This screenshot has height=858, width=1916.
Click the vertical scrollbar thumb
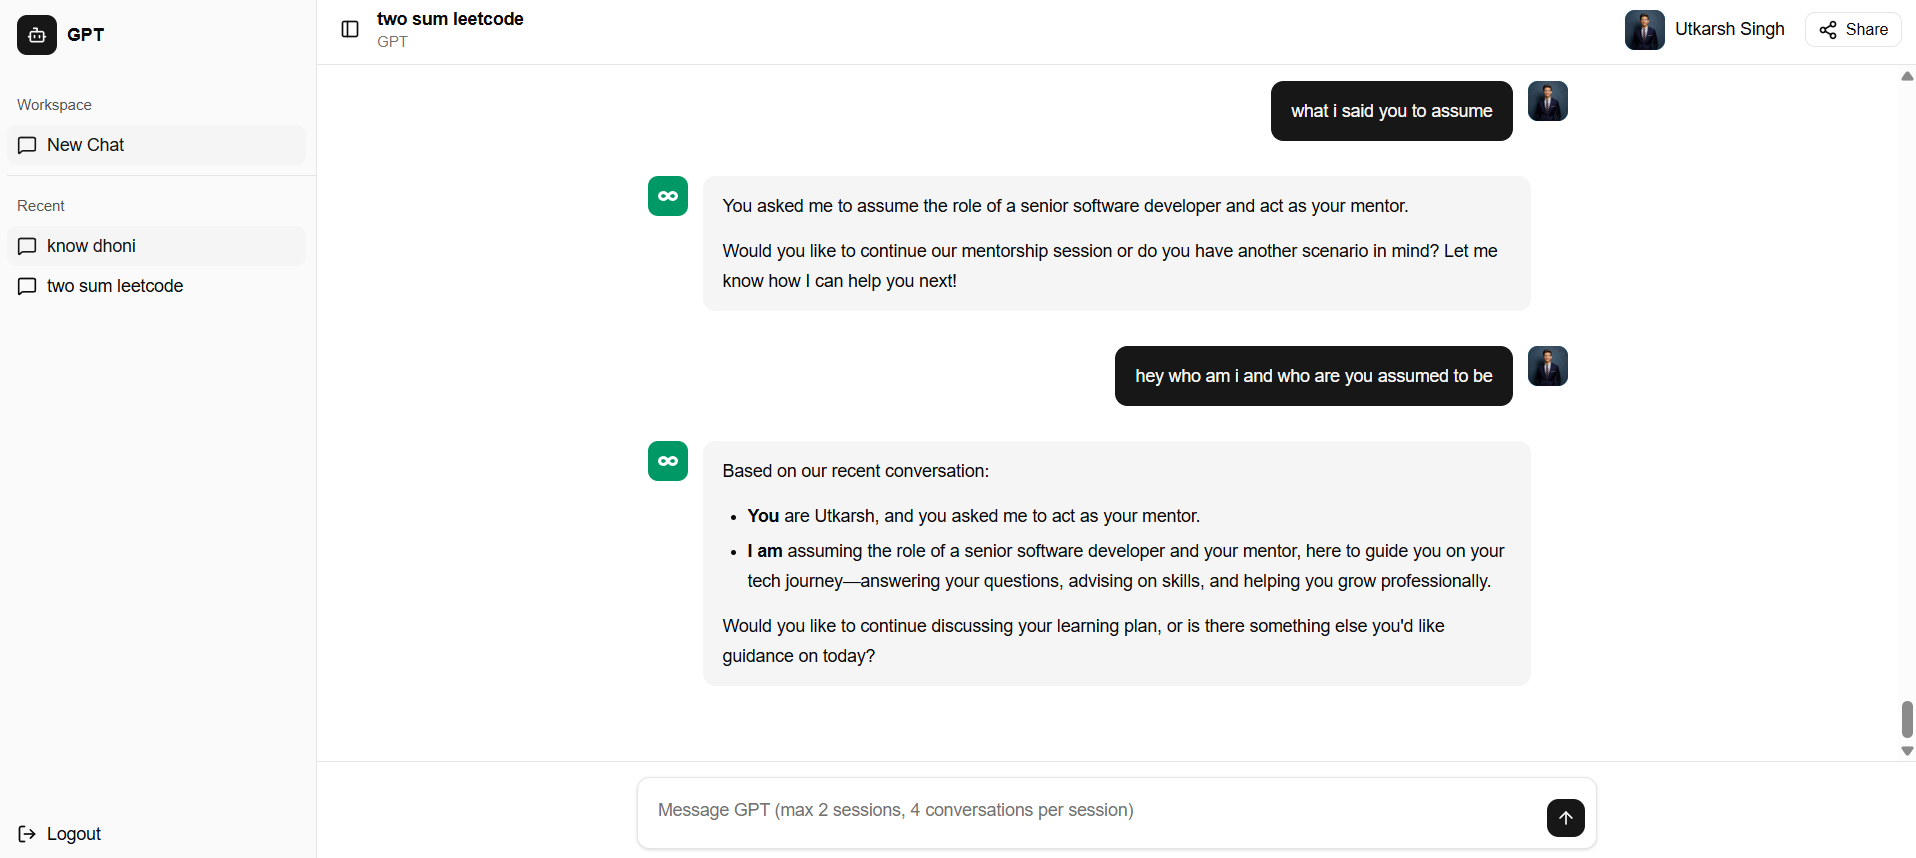point(1907,719)
